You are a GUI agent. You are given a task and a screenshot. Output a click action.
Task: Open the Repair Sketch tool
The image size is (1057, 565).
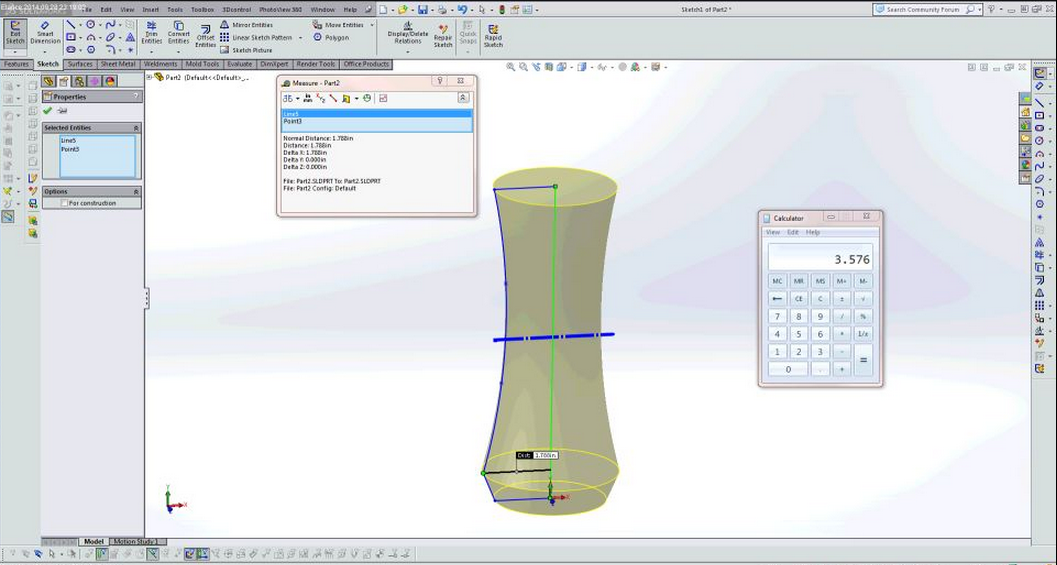pyautogui.click(x=443, y=36)
